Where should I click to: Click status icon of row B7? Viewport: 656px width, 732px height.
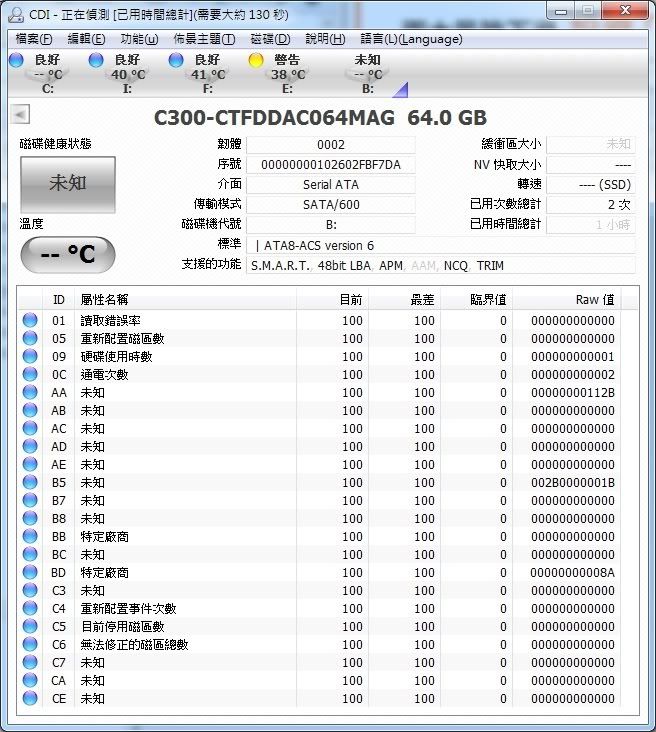click(30, 500)
